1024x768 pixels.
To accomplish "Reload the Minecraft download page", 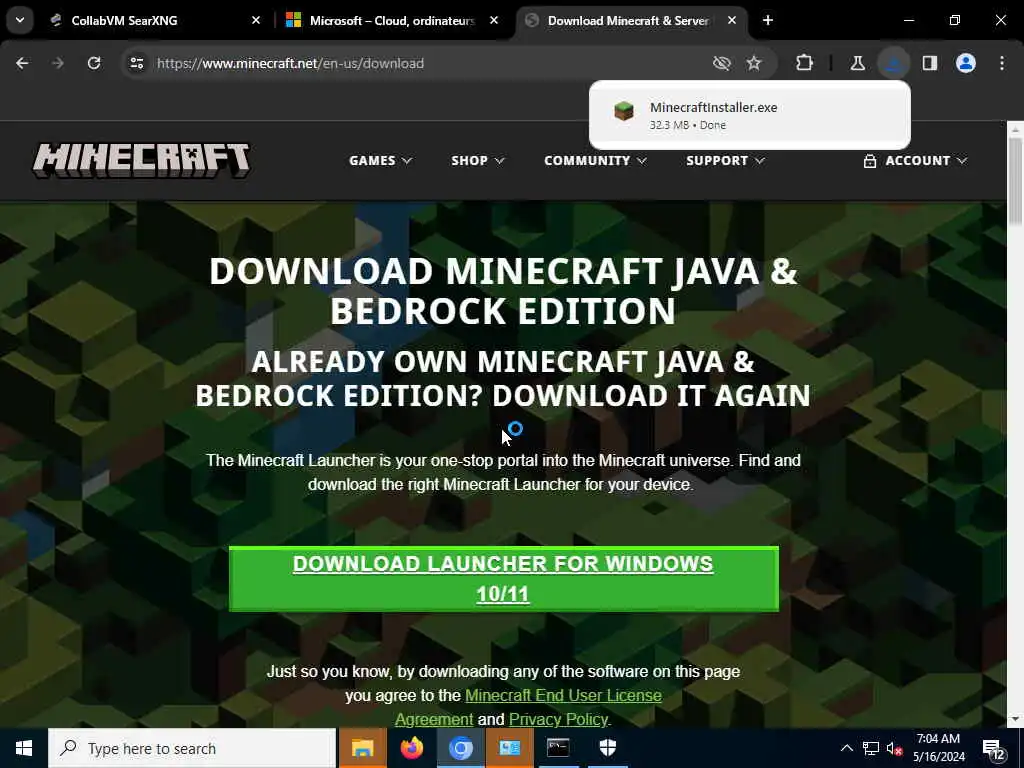I will [x=94, y=63].
